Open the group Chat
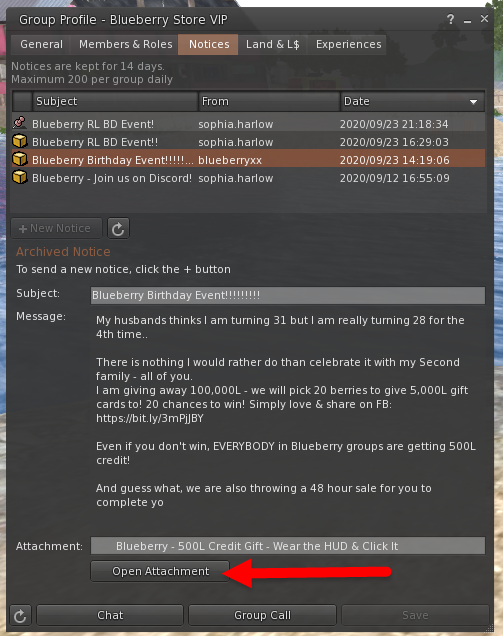Screen dimensions: 503x636 click(110, 615)
